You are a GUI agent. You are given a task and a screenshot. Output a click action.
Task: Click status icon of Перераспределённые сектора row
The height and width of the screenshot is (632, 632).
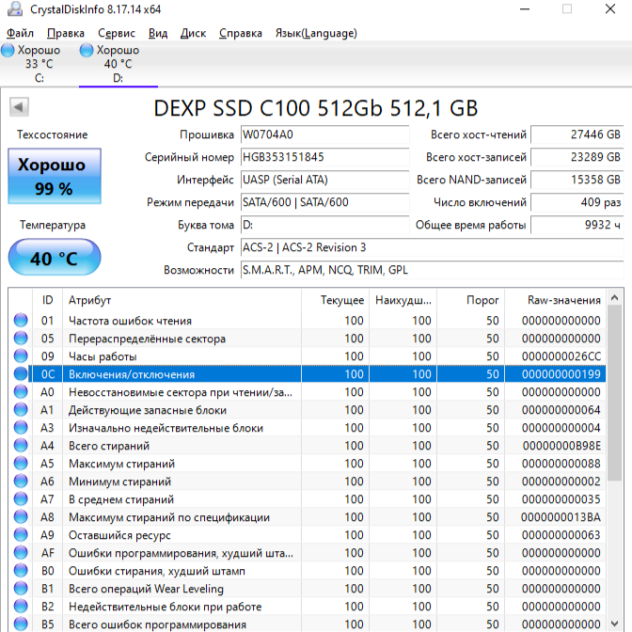[21, 338]
